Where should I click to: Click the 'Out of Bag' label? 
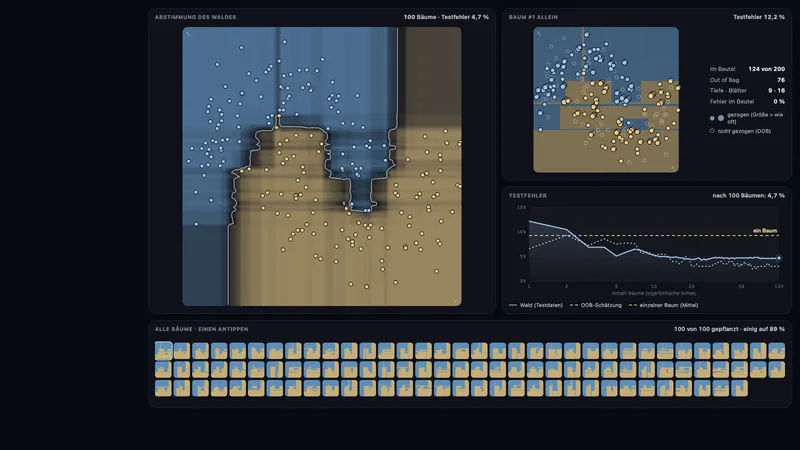pos(724,80)
